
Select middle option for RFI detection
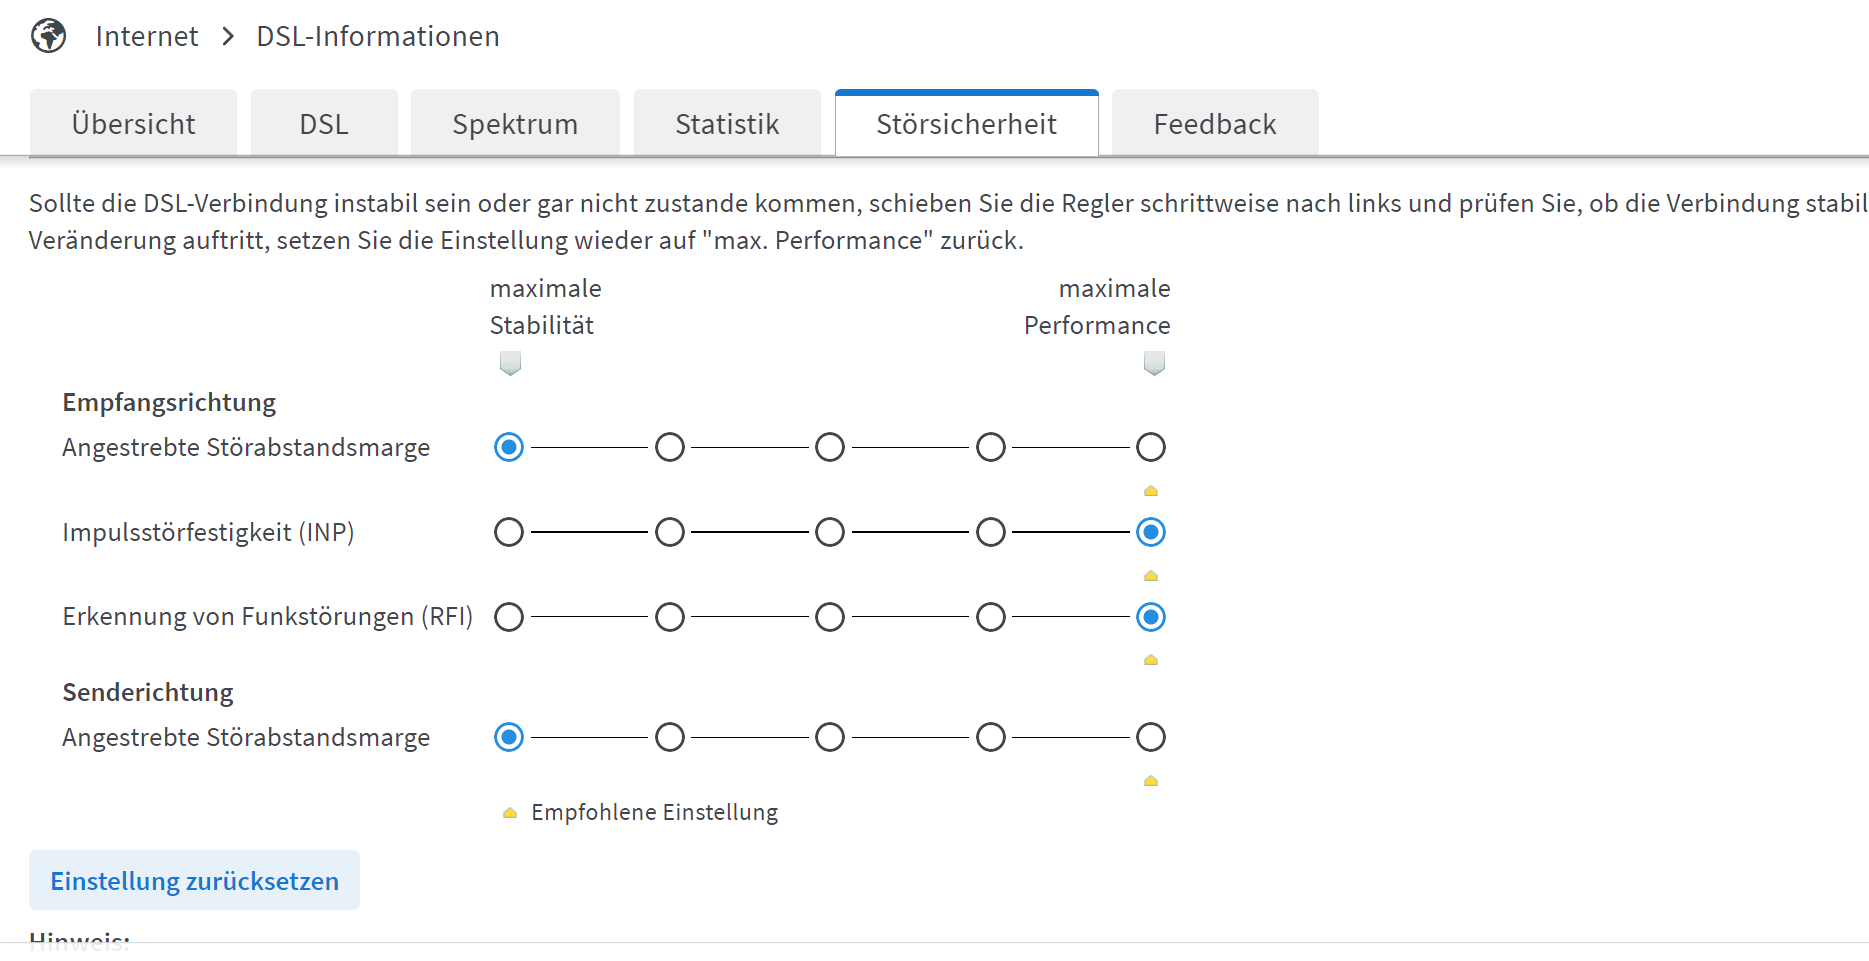tap(830, 617)
